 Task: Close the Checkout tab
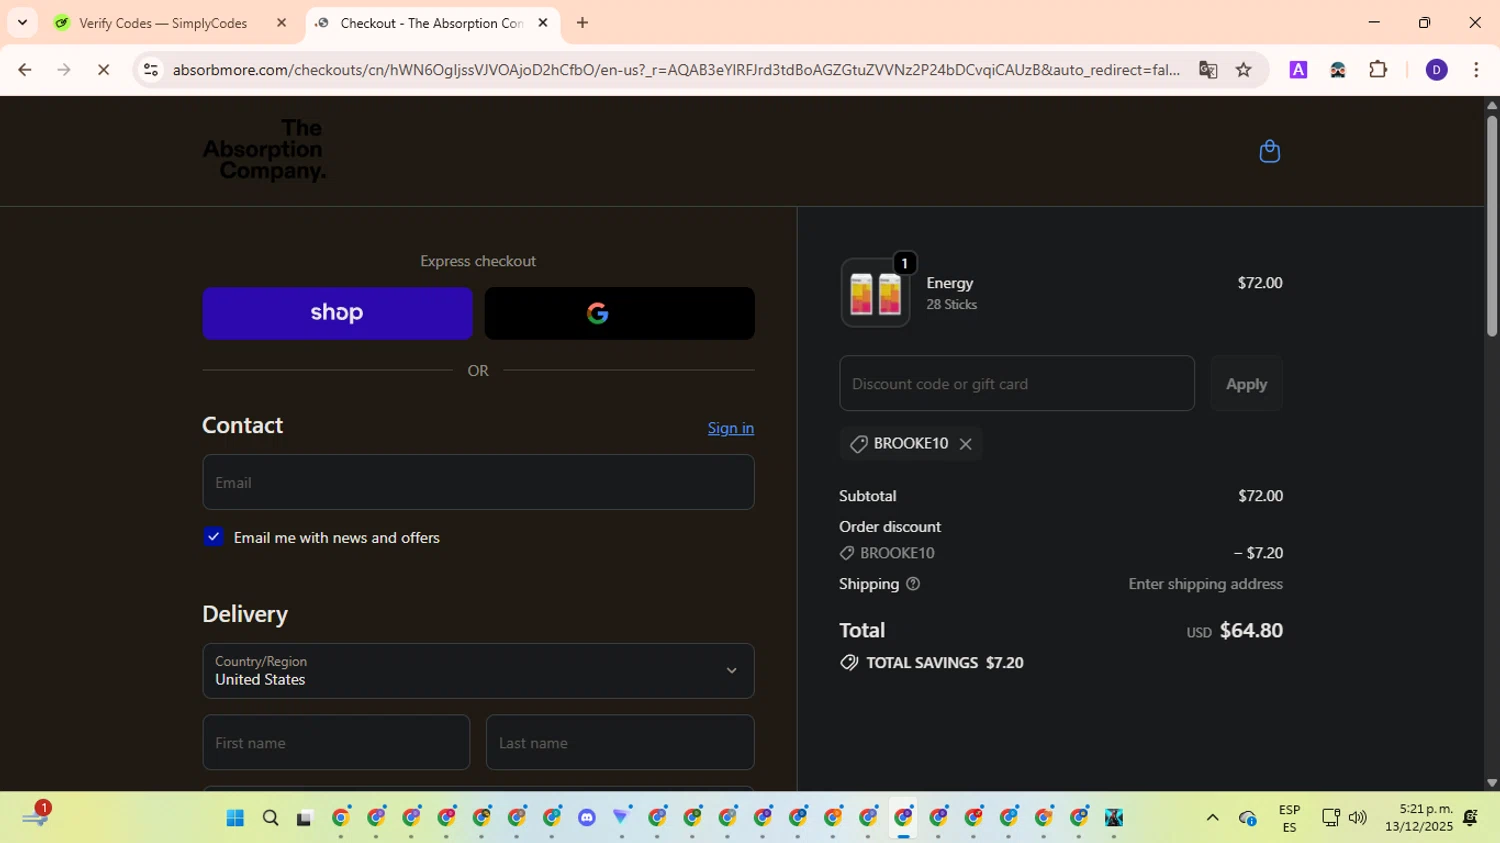coord(543,23)
